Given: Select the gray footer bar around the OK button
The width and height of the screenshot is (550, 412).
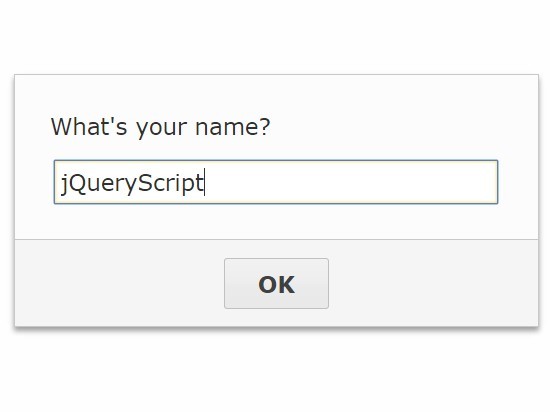Looking at the screenshot, I should (x=276, y=283).
